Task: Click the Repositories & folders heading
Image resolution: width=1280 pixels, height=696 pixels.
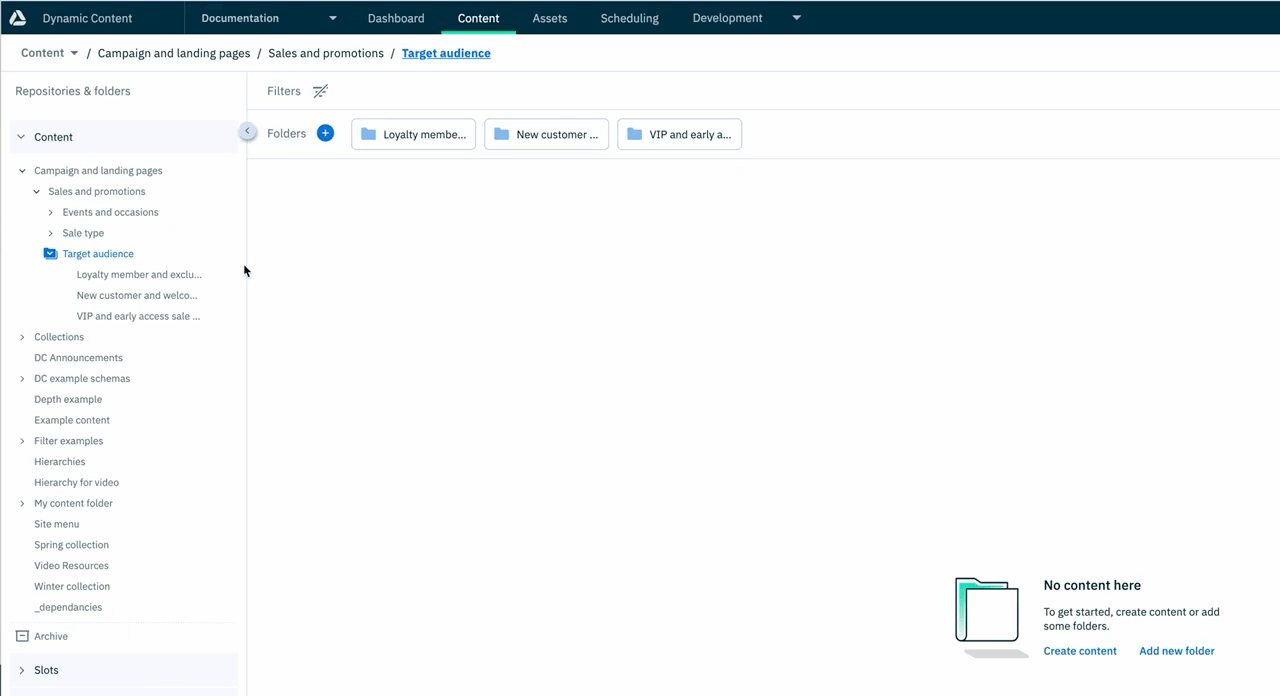Action: (73, 91)
